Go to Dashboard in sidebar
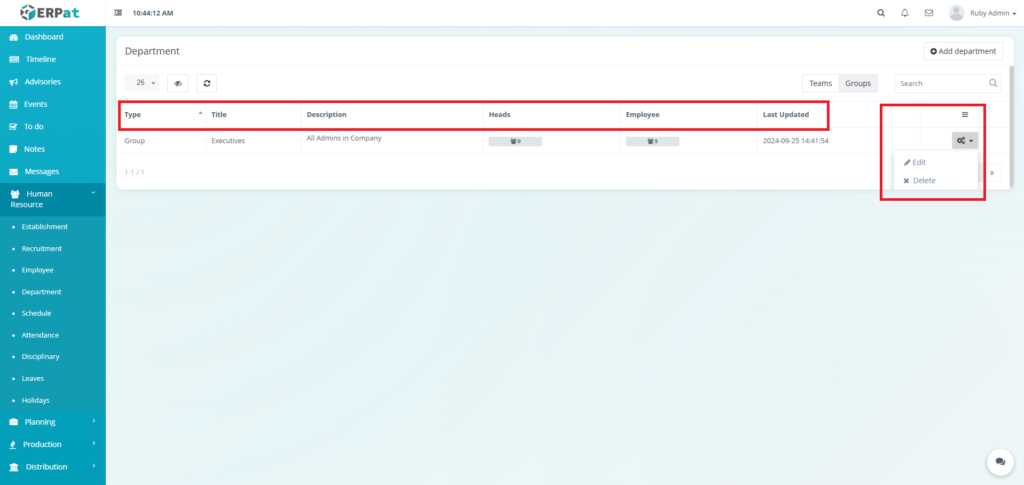1024x485 pixels. [44, 37]
